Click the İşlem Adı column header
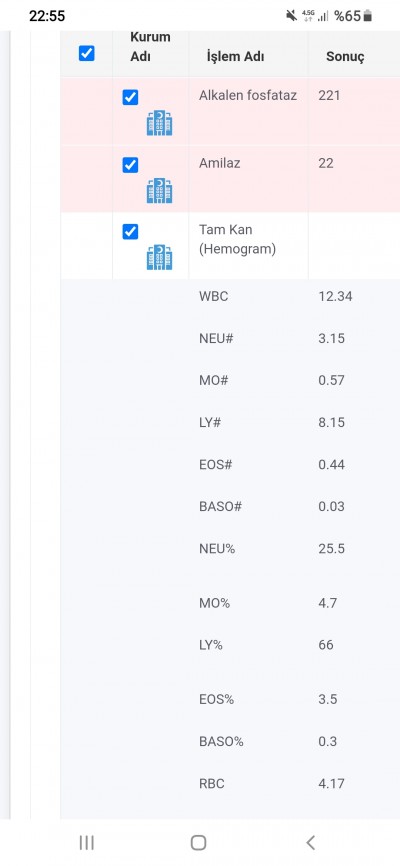Image resolution: width=400 pixels, height=866 pixels. [x=235, y=56]
